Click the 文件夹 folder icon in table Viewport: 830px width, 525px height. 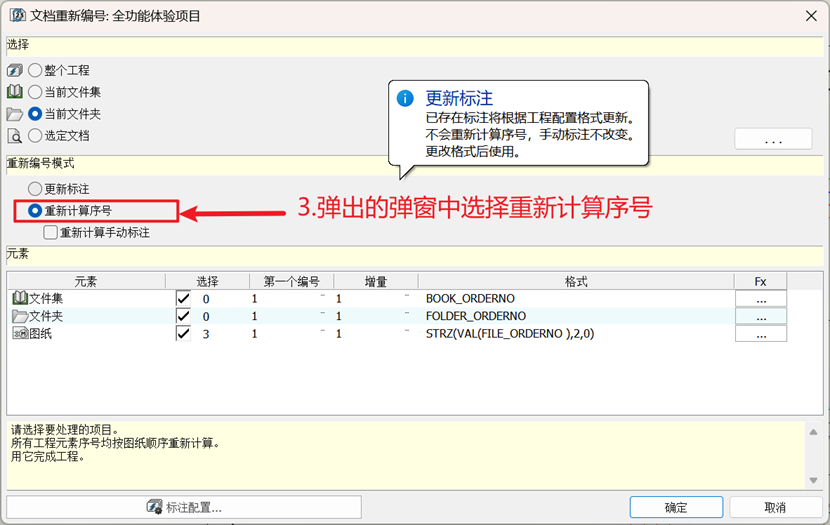tap(20, 316)
